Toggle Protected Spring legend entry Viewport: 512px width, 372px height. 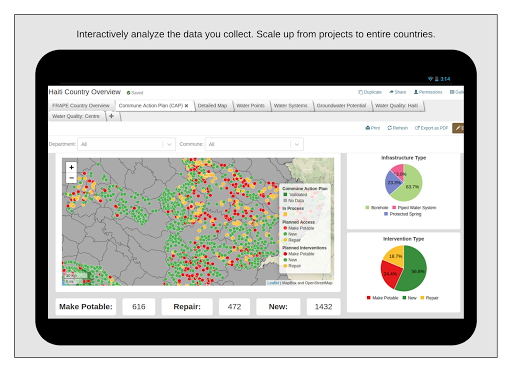click(x=403, y=214)
